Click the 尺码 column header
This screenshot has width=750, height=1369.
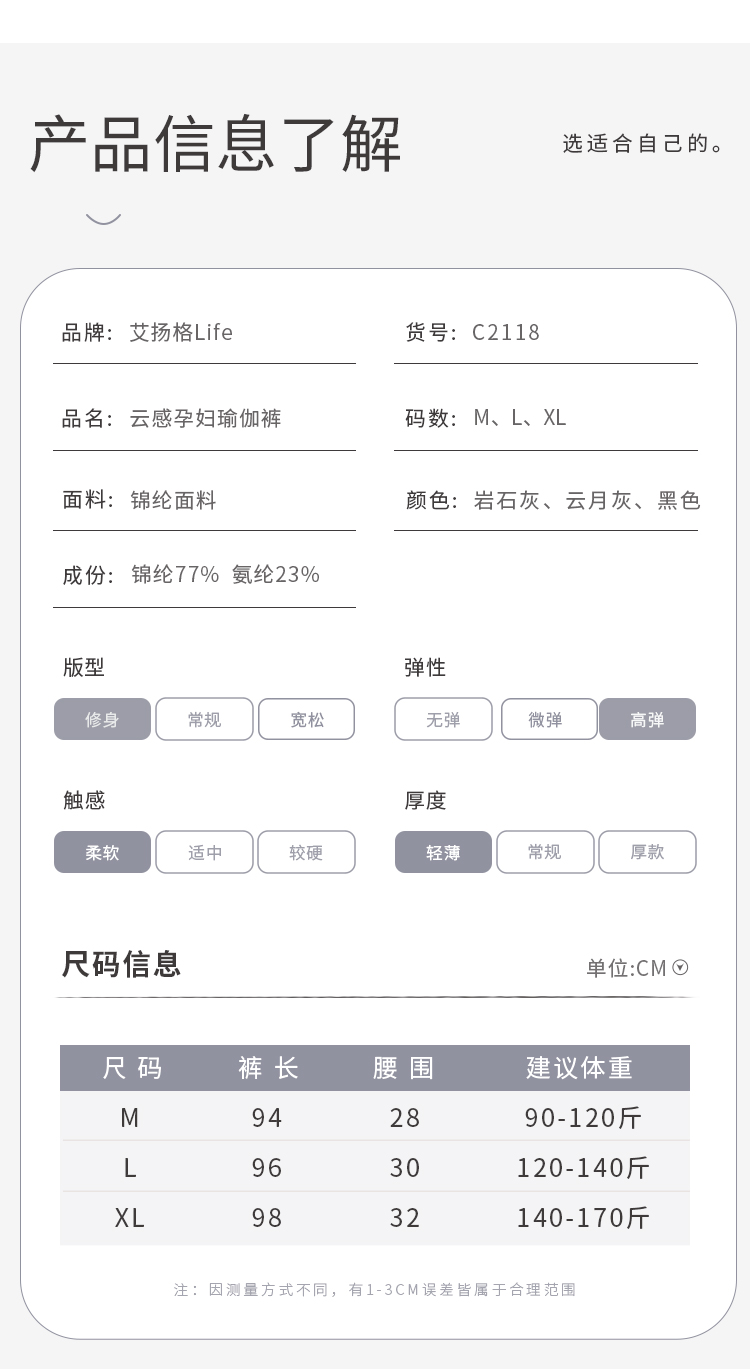132,1068
